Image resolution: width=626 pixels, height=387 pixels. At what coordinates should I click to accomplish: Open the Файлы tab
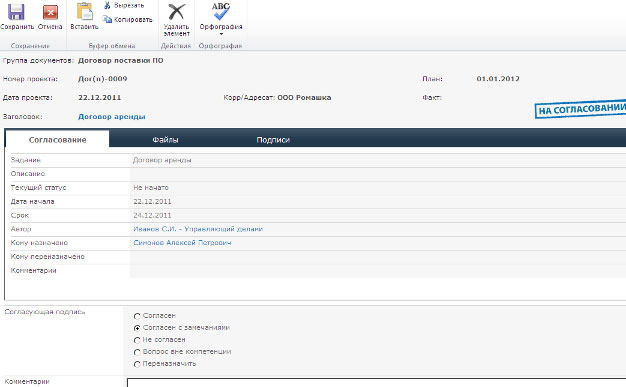coord(165,140)
